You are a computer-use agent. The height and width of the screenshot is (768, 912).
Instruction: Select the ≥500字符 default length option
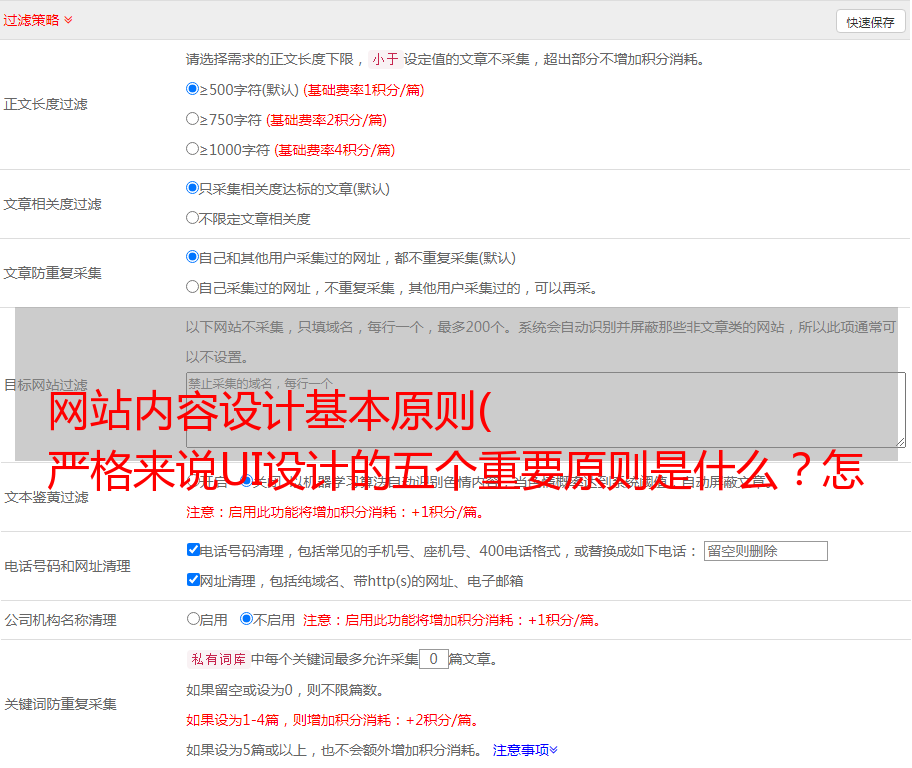[193, 89]
